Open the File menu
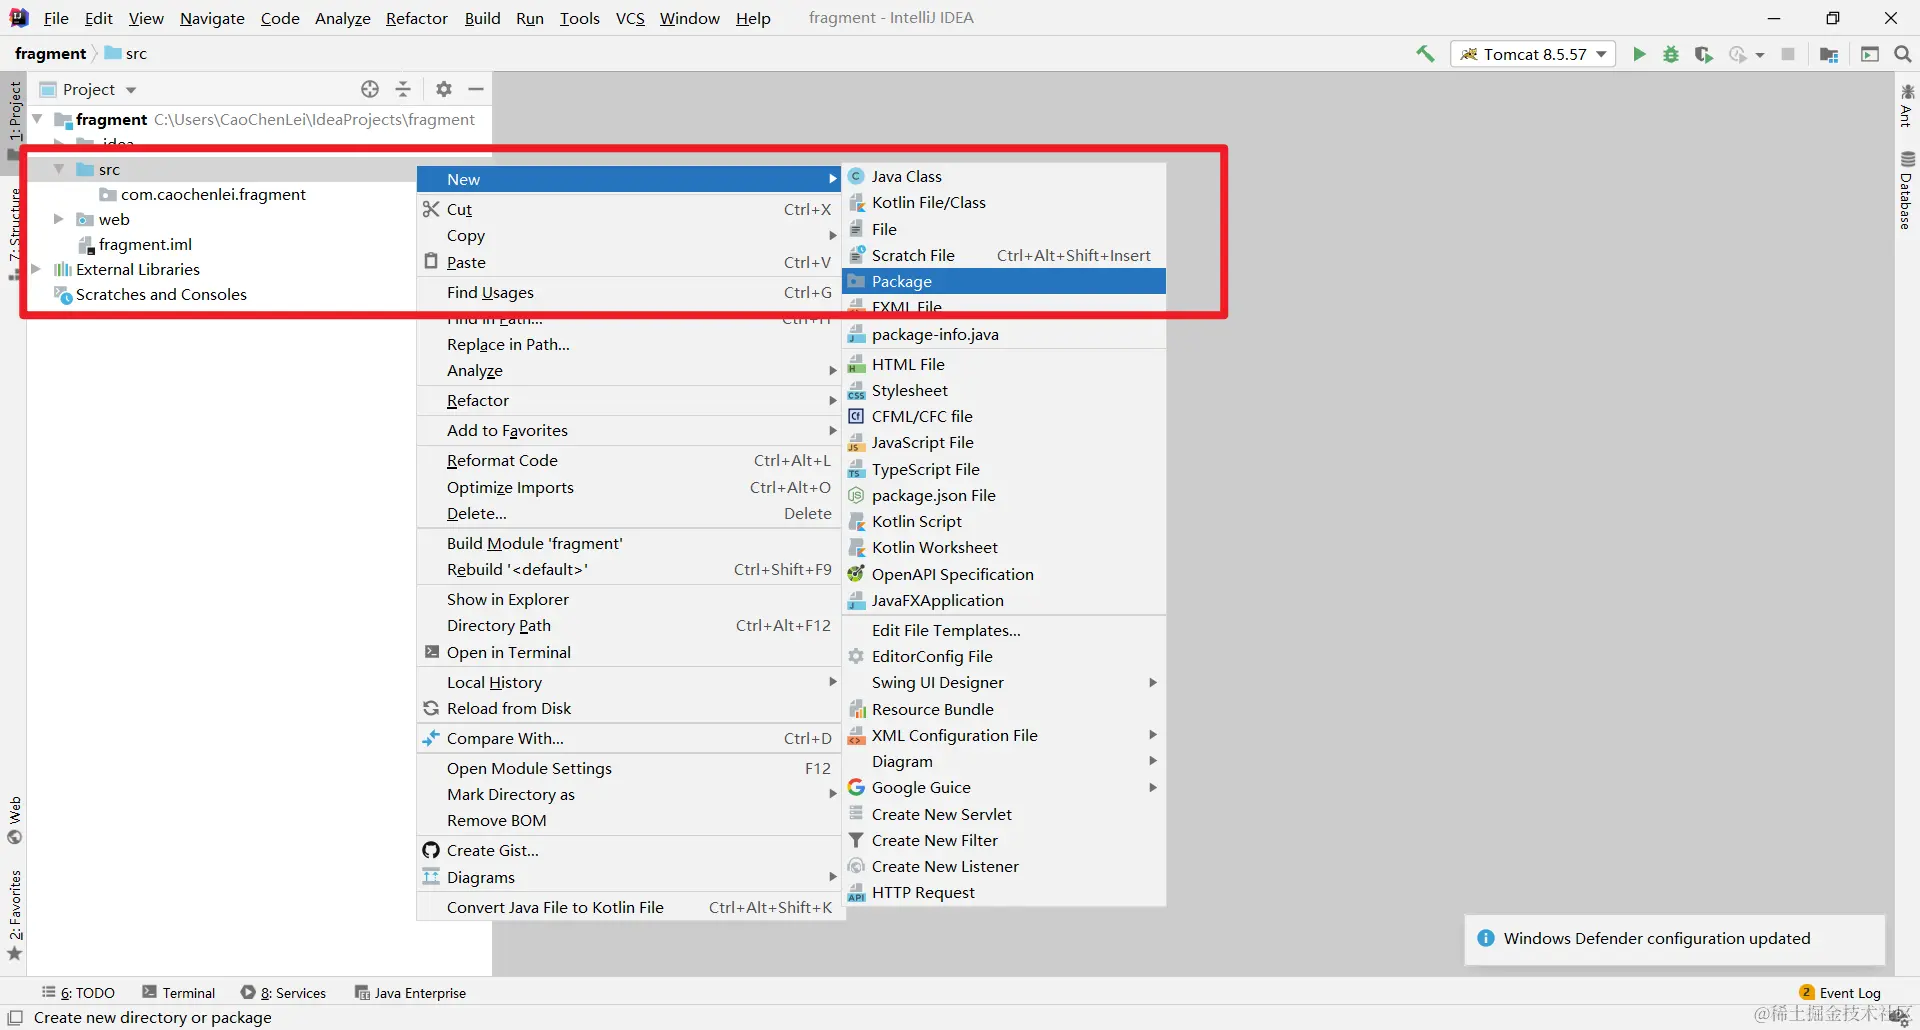This screenshot has width=1920, height=1030. pos(56,18)
